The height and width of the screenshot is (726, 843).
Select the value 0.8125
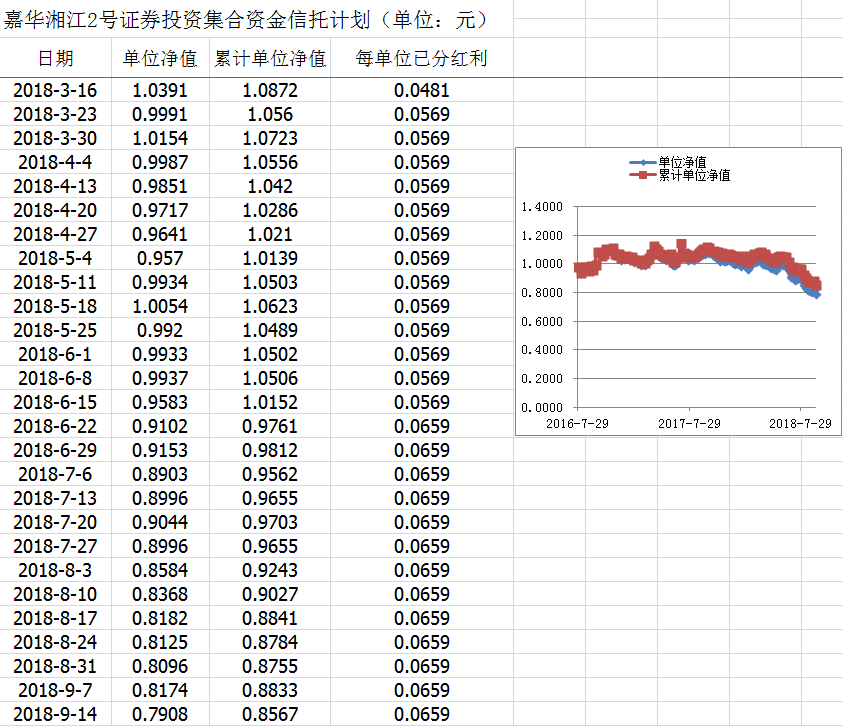[160, 642]
